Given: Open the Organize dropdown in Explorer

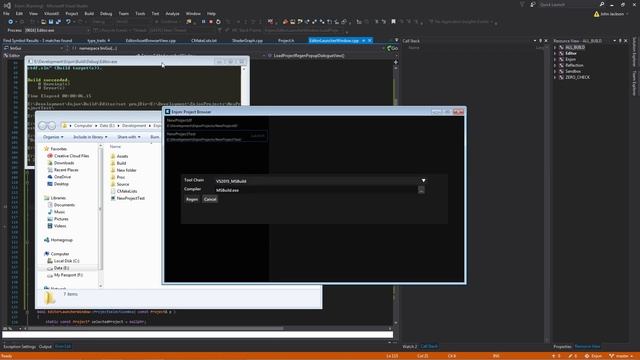Looking at the screenshot, I should 53,137.
